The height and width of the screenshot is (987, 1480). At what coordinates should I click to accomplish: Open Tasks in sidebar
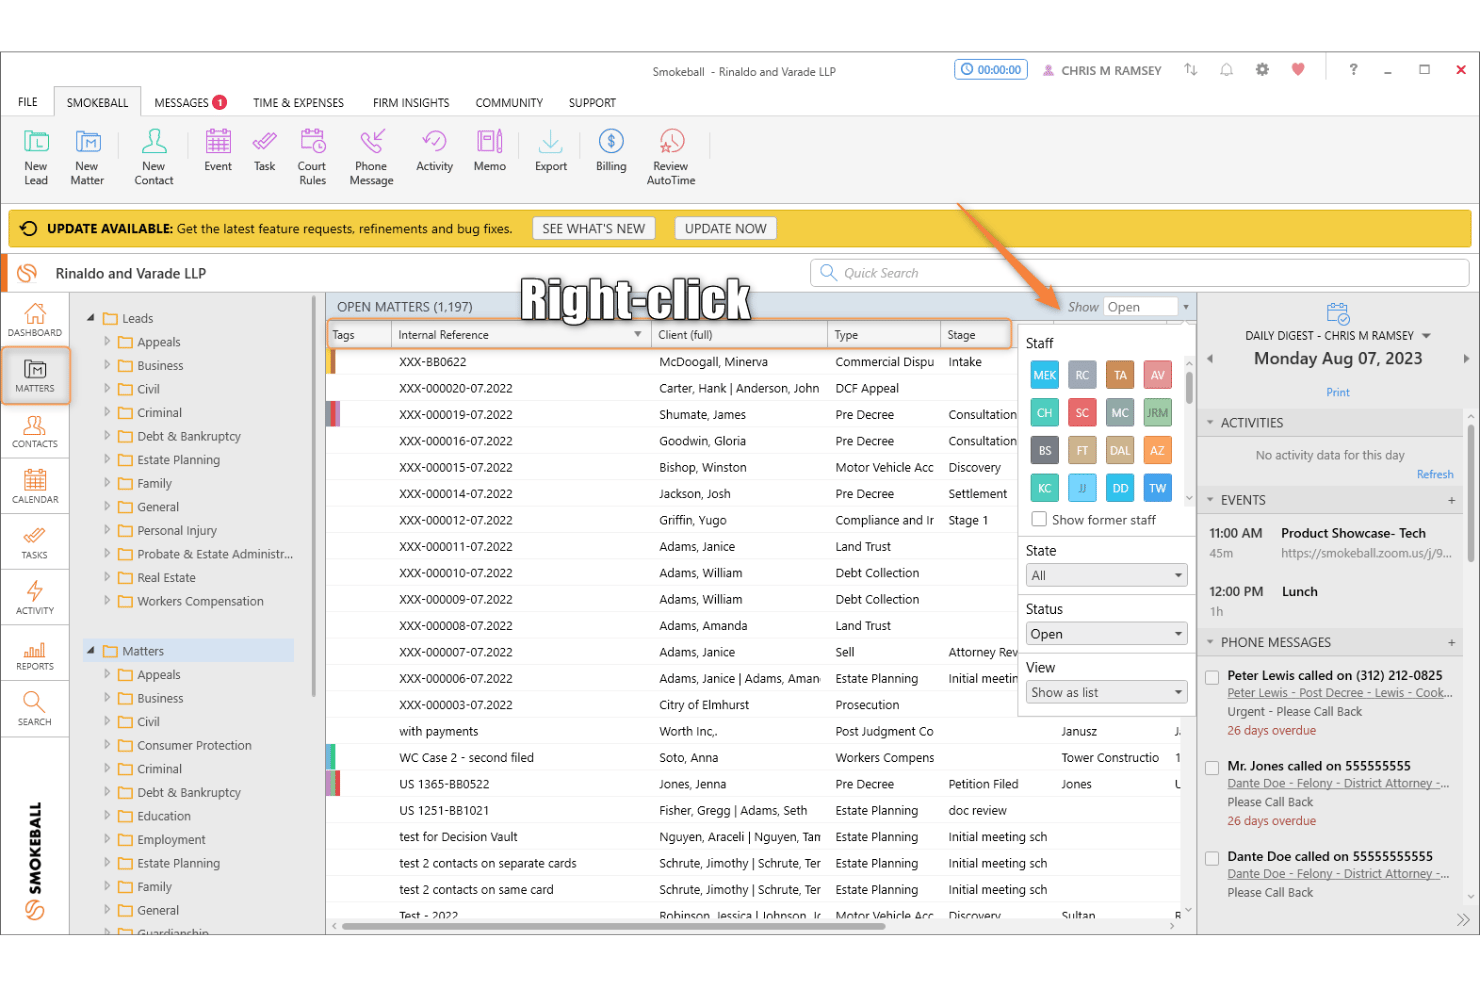coord(35,543)
